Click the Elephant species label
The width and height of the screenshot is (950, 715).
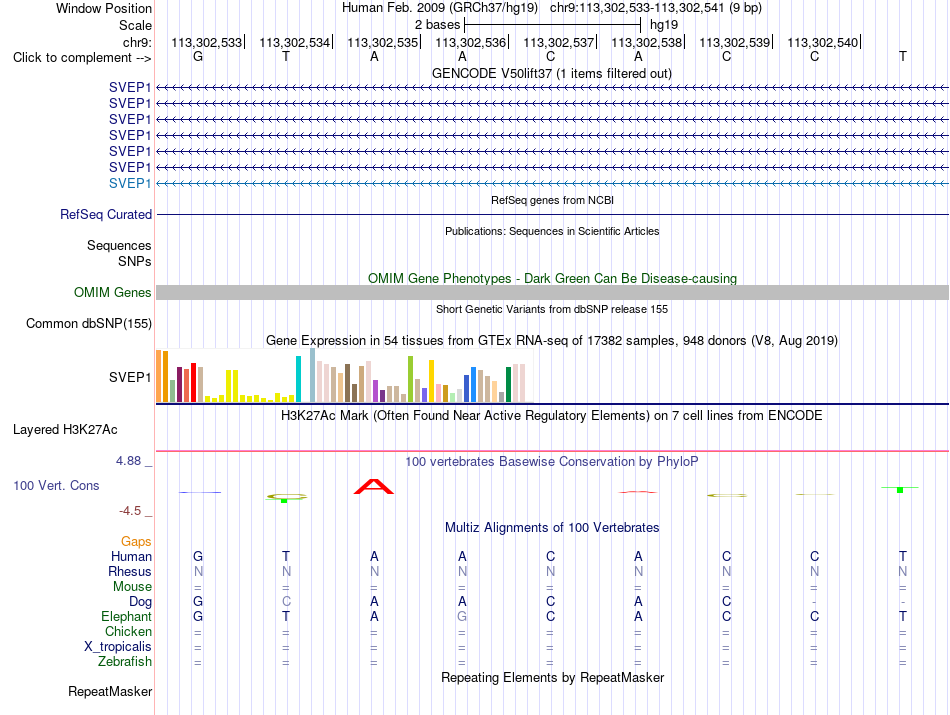[126, 616]
